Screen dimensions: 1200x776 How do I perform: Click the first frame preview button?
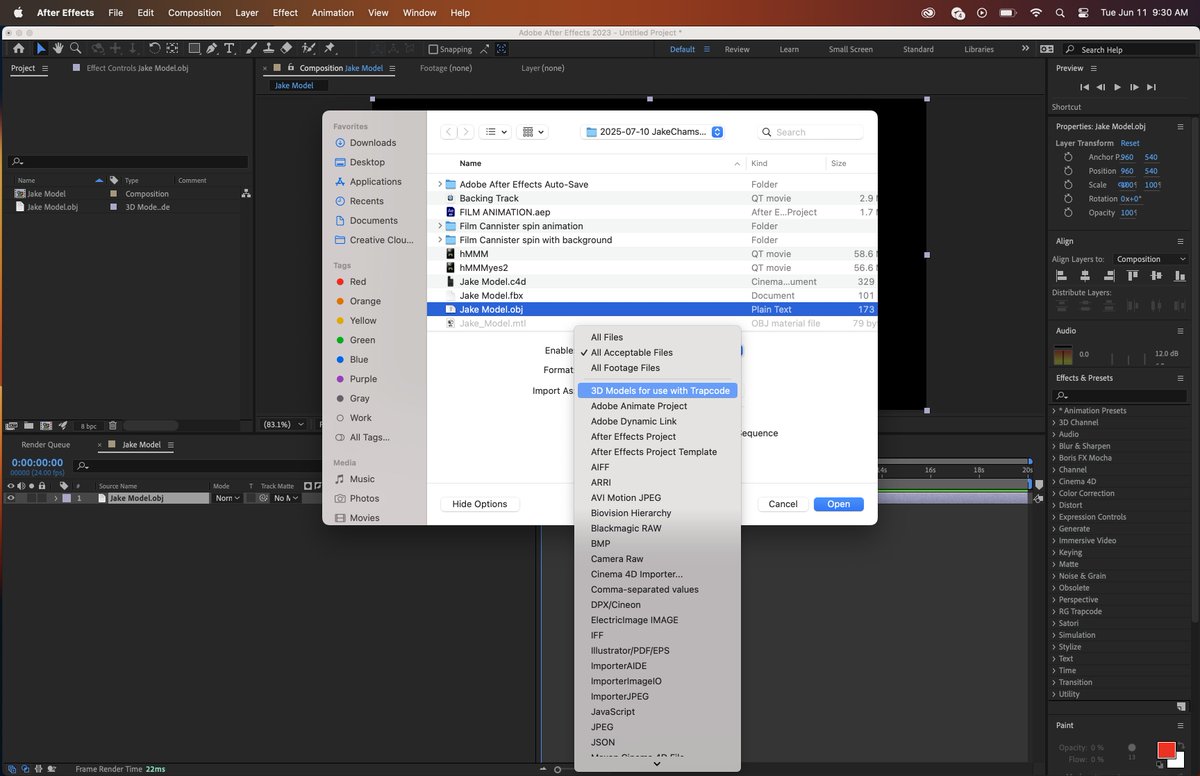[1084, 87]
